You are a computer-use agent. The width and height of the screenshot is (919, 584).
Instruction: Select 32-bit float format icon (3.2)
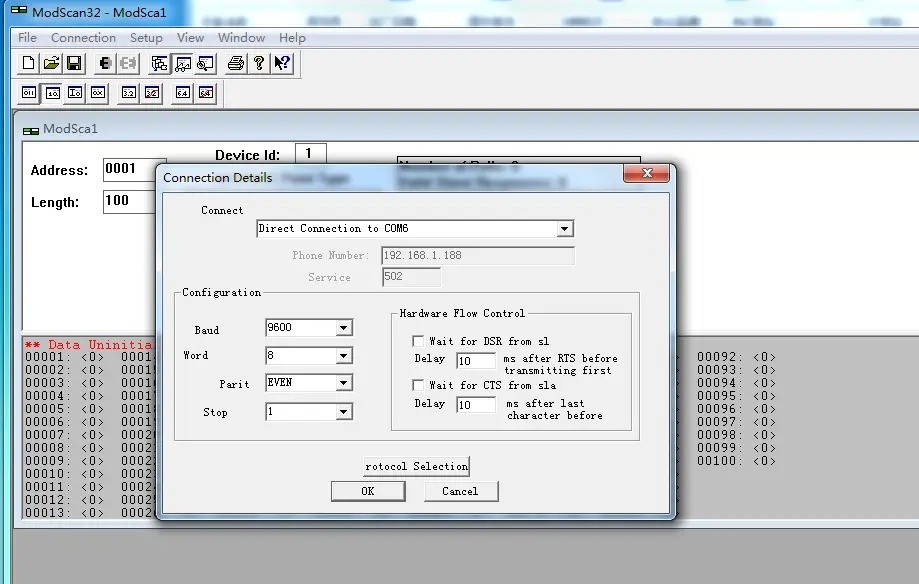[128, 93]
